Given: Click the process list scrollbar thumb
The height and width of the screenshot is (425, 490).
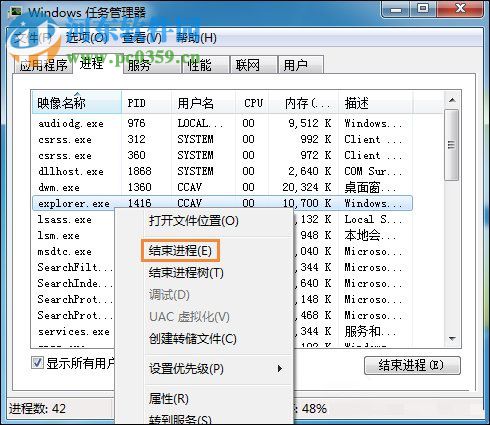Looking at the screenshot, I should click(x=452, y=145).
